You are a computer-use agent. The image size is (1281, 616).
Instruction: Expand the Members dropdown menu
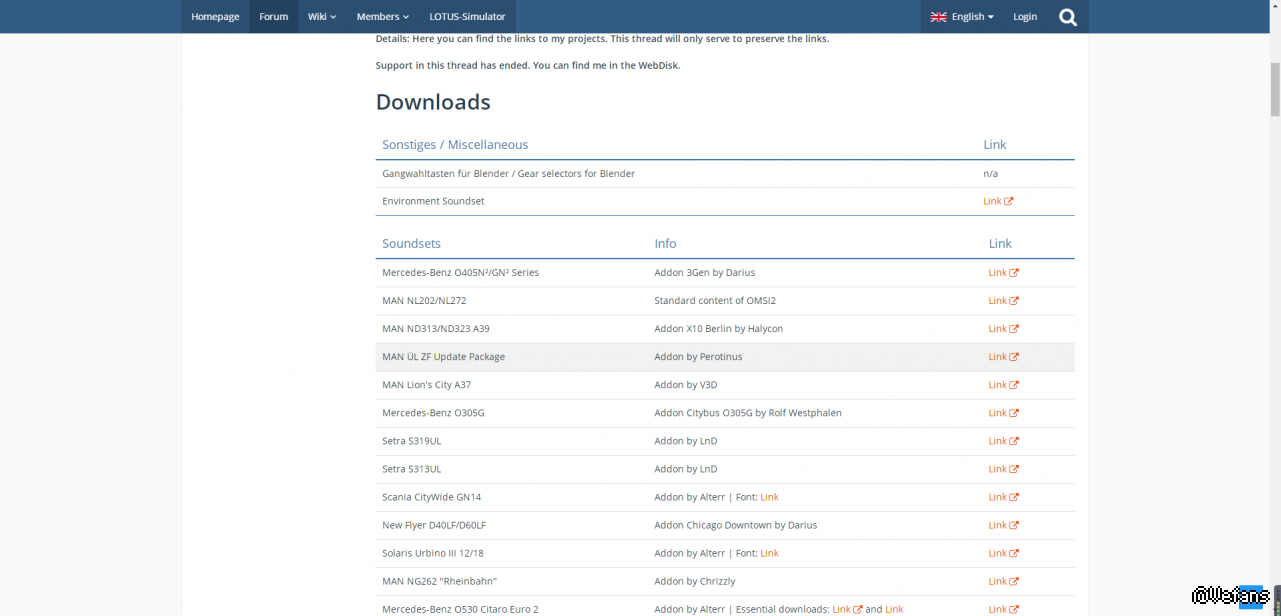point(382,17)
